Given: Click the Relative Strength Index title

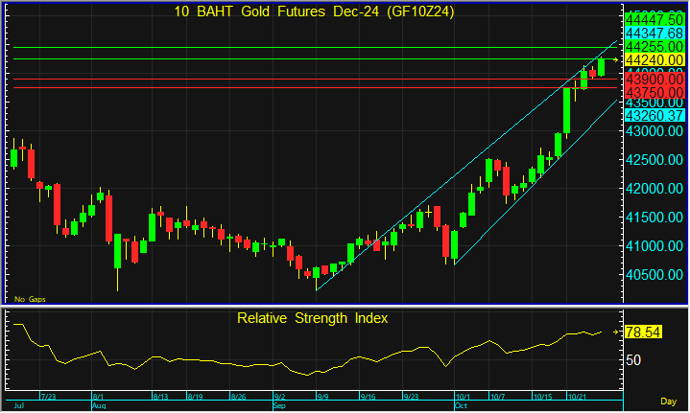Looking at the screenshot, I should [312, 318].
